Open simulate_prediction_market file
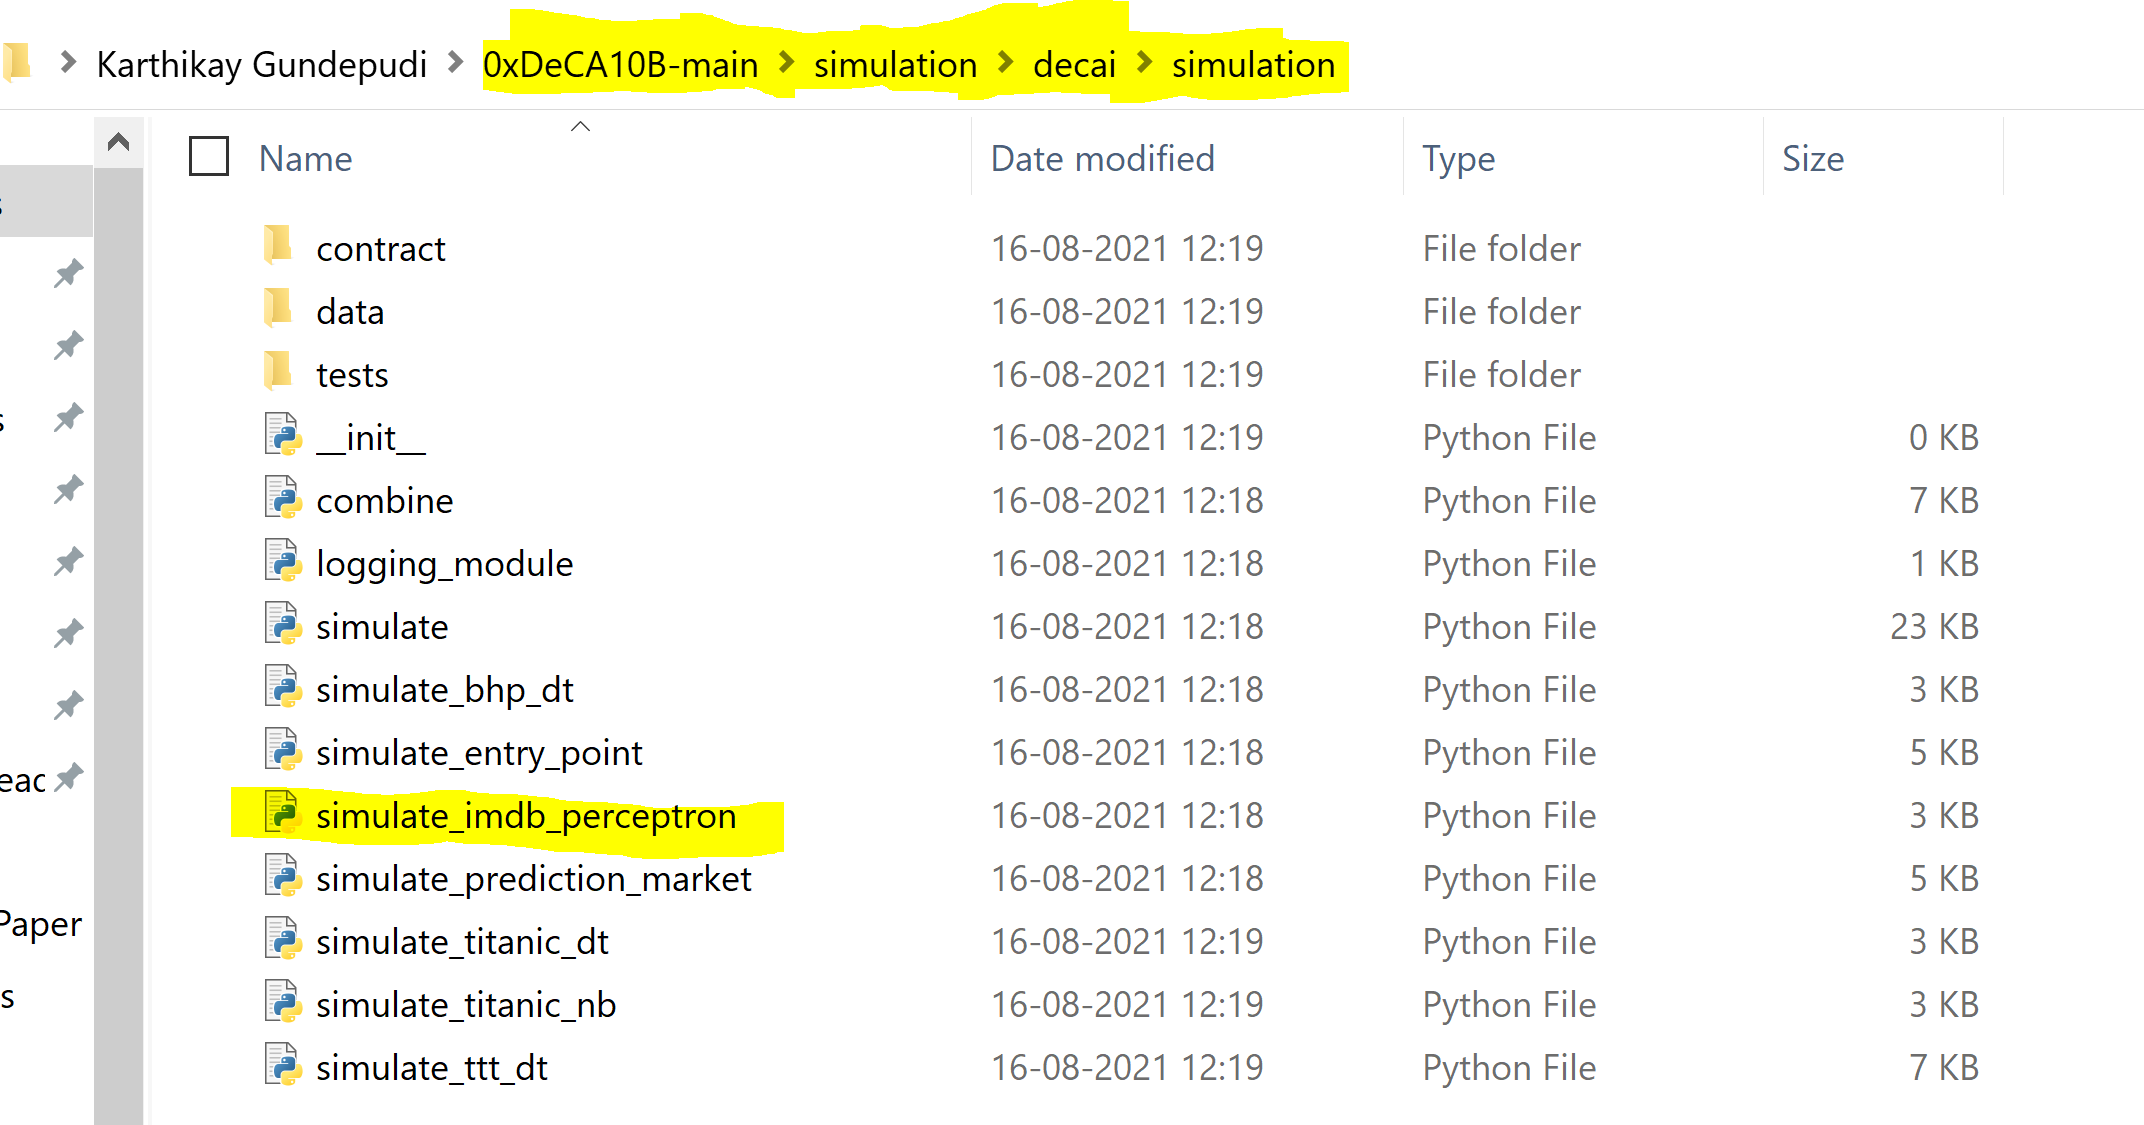Image resolution: width=2144 pixels, height=1125 pixels. [533, 878]
